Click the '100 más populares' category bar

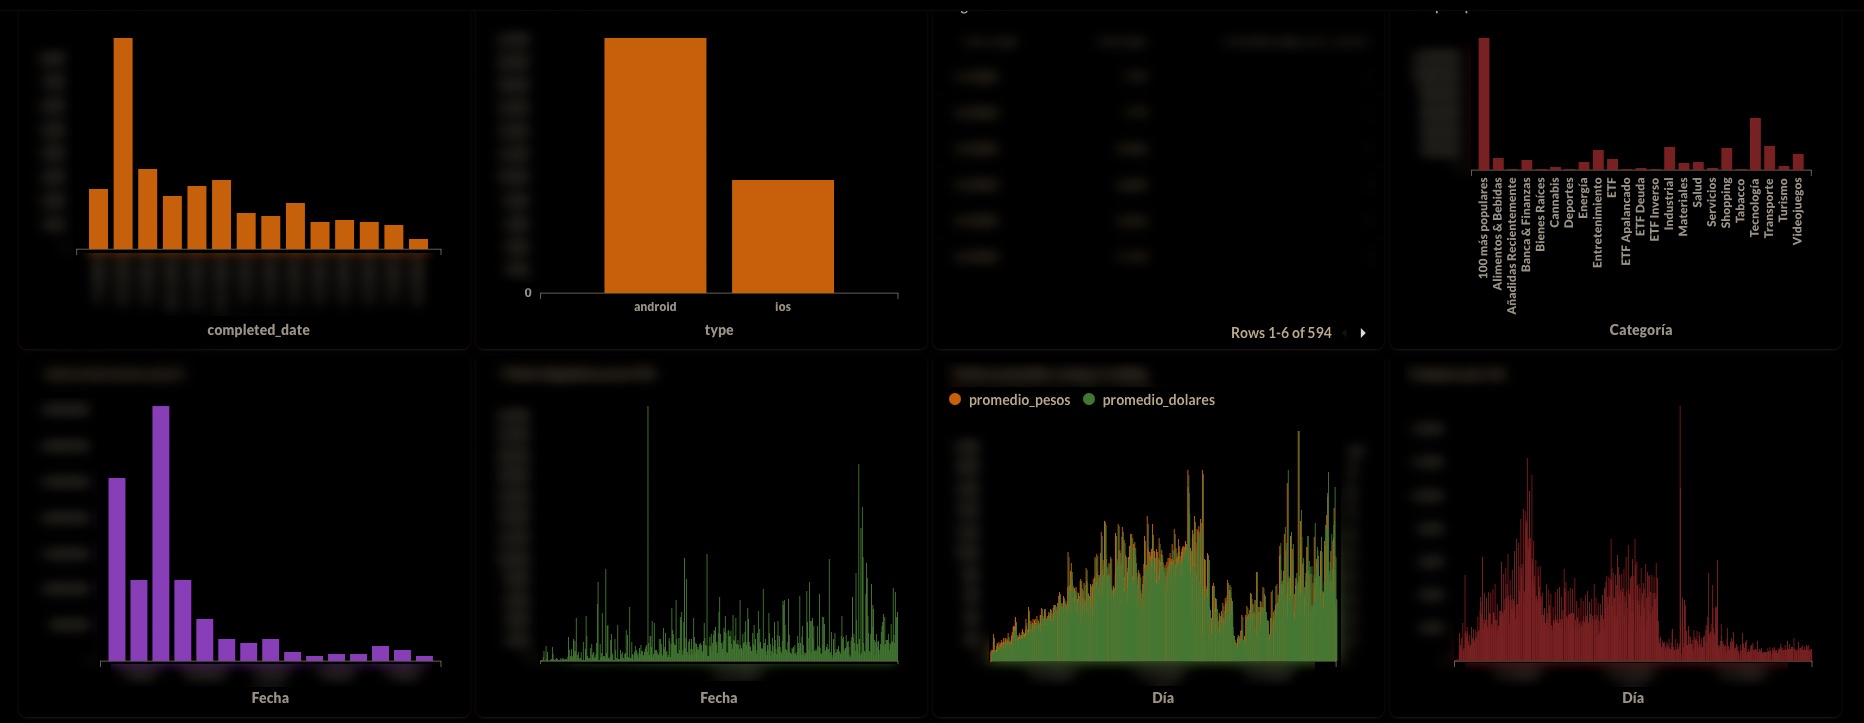pos(1484,104)
